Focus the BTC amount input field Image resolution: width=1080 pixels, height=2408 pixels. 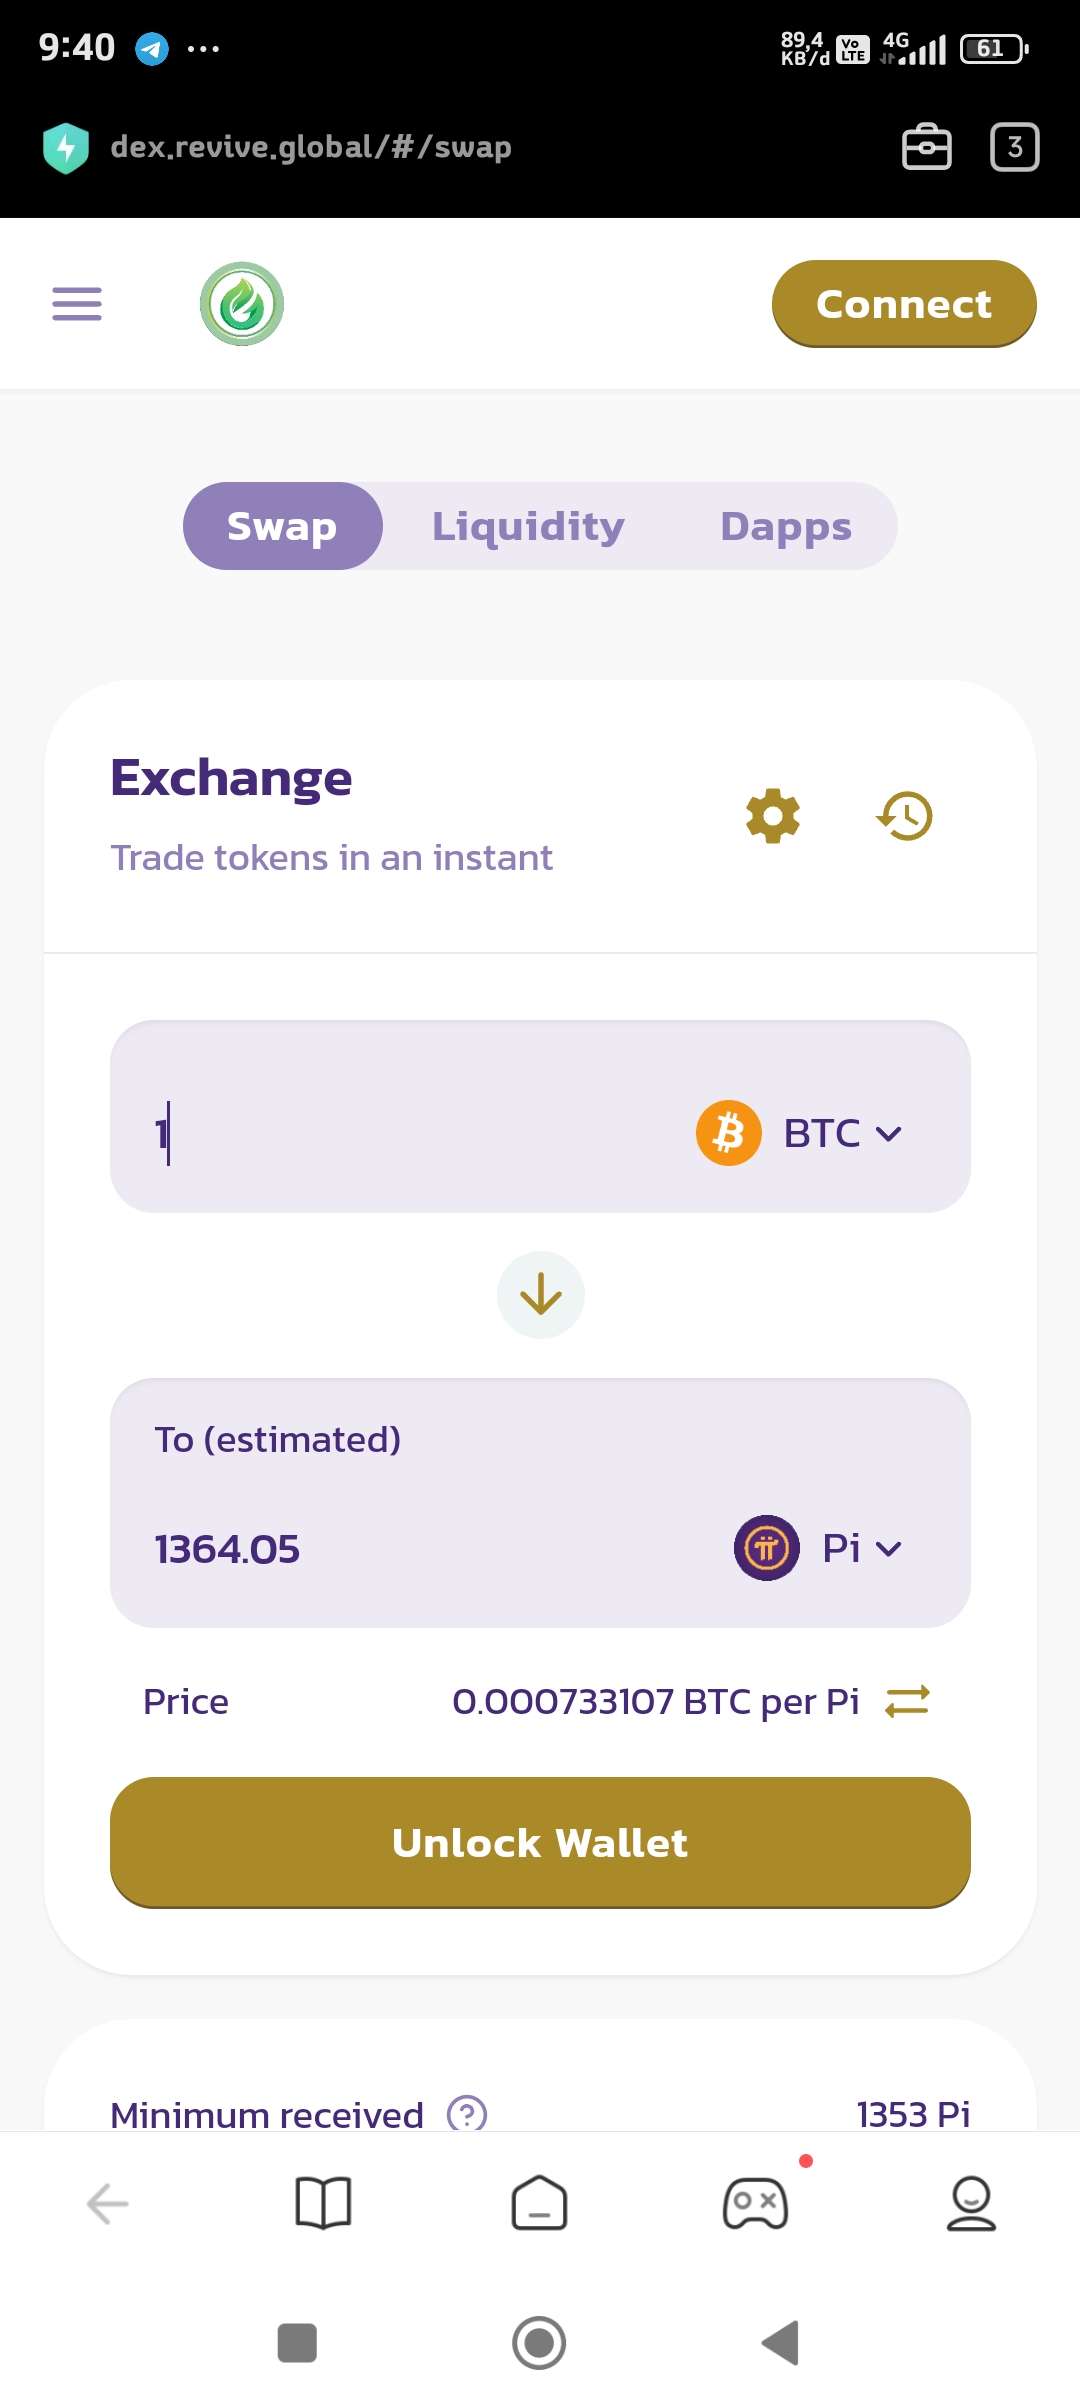tap(400, 1133)
